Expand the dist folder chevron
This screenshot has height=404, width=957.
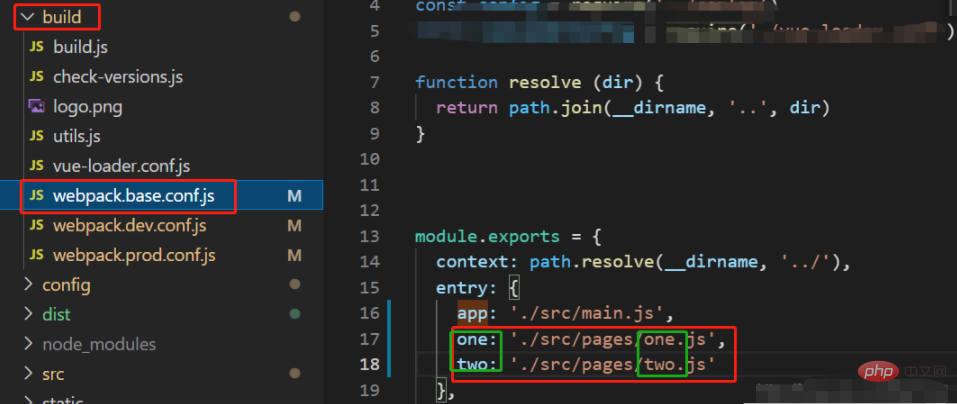tap(27, 314)
